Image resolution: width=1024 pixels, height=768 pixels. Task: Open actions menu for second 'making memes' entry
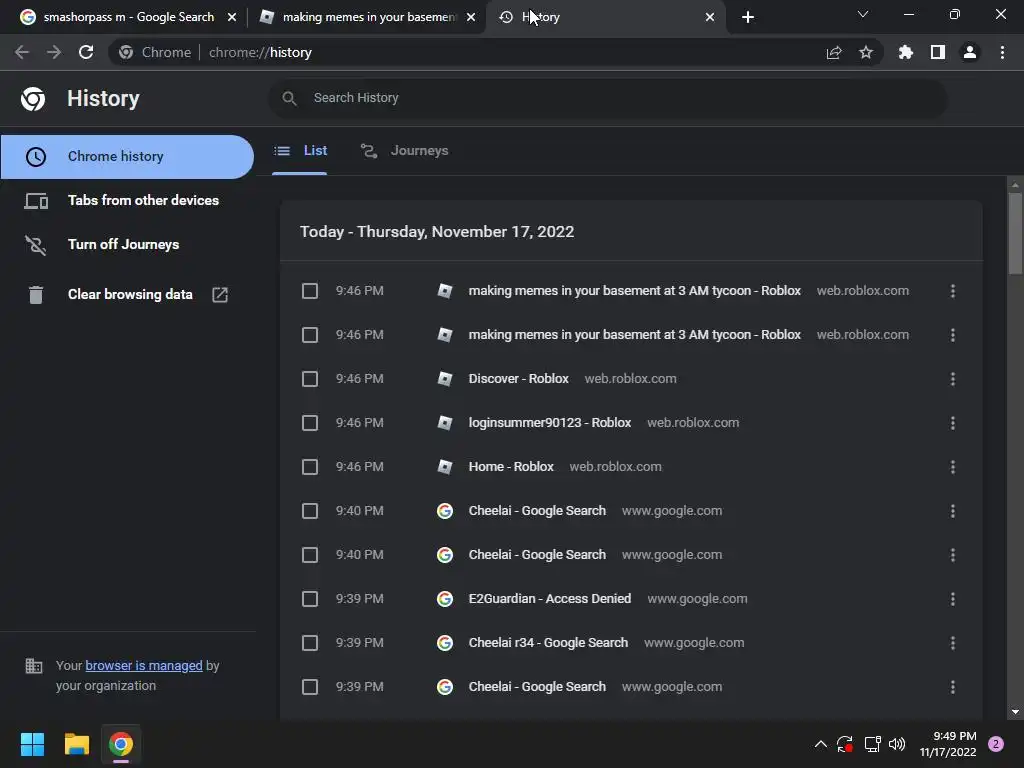point(953,335)
